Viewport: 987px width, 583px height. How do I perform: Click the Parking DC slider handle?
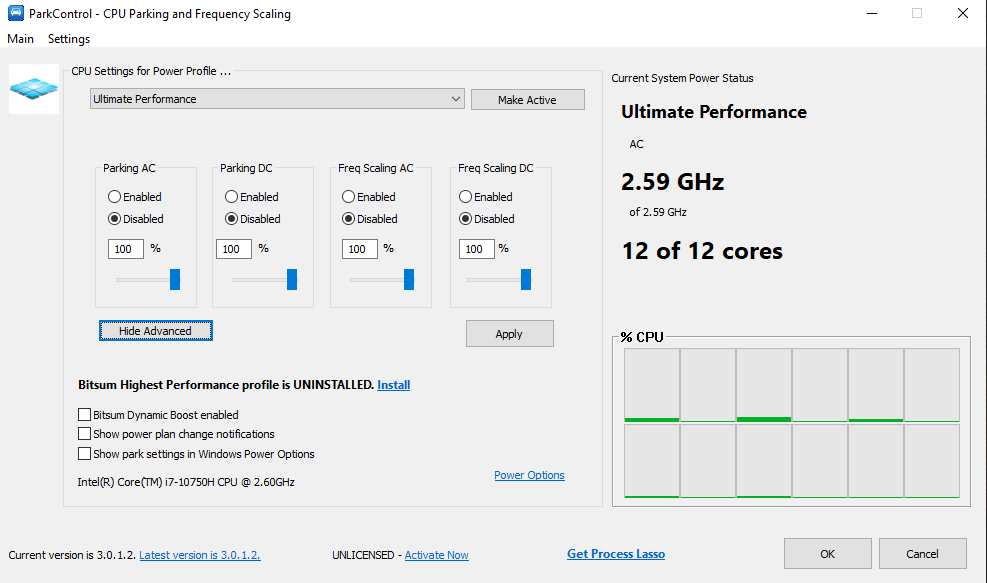point(292,280)
